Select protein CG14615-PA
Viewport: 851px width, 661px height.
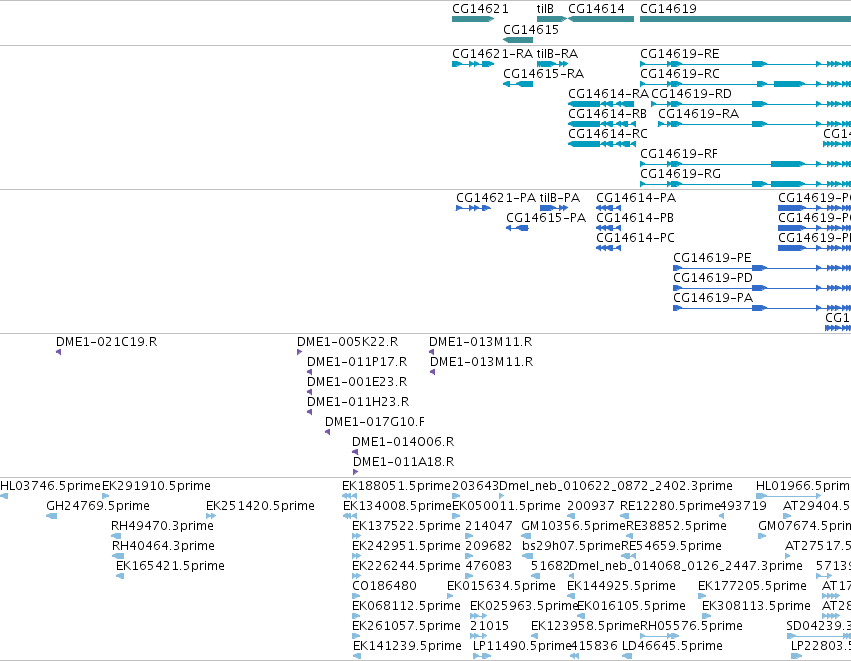[x=546, y=218]
